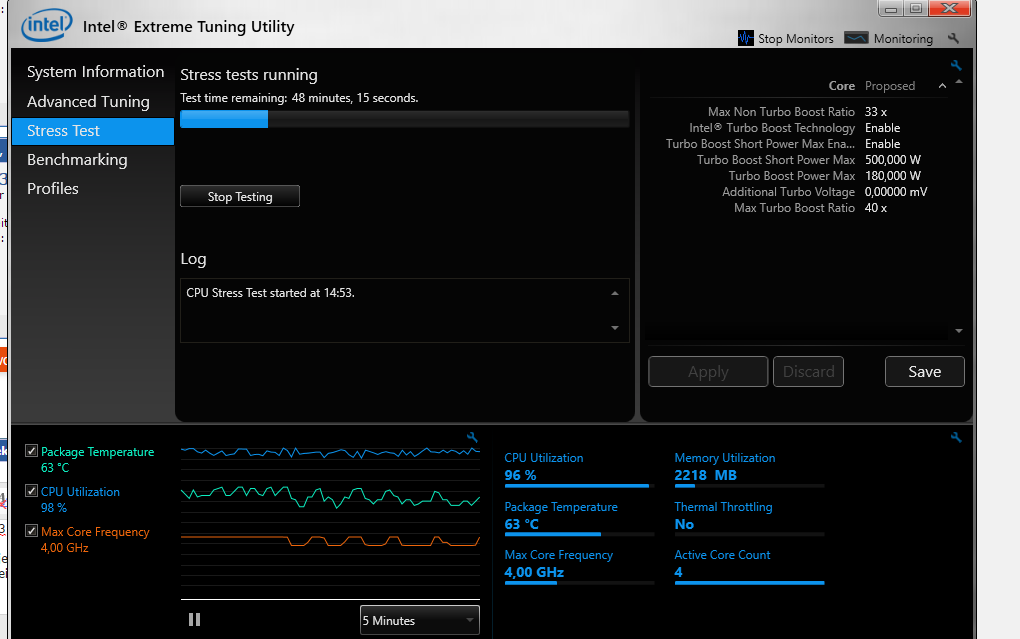The height and width of the screenshot is (639, 1020).
Task: Click the Stop Testing button
Action: tap(240, 197)
